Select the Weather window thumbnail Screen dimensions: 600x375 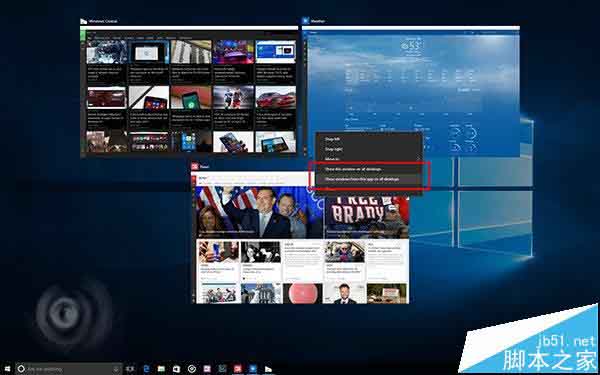click(x=411, y=91)
